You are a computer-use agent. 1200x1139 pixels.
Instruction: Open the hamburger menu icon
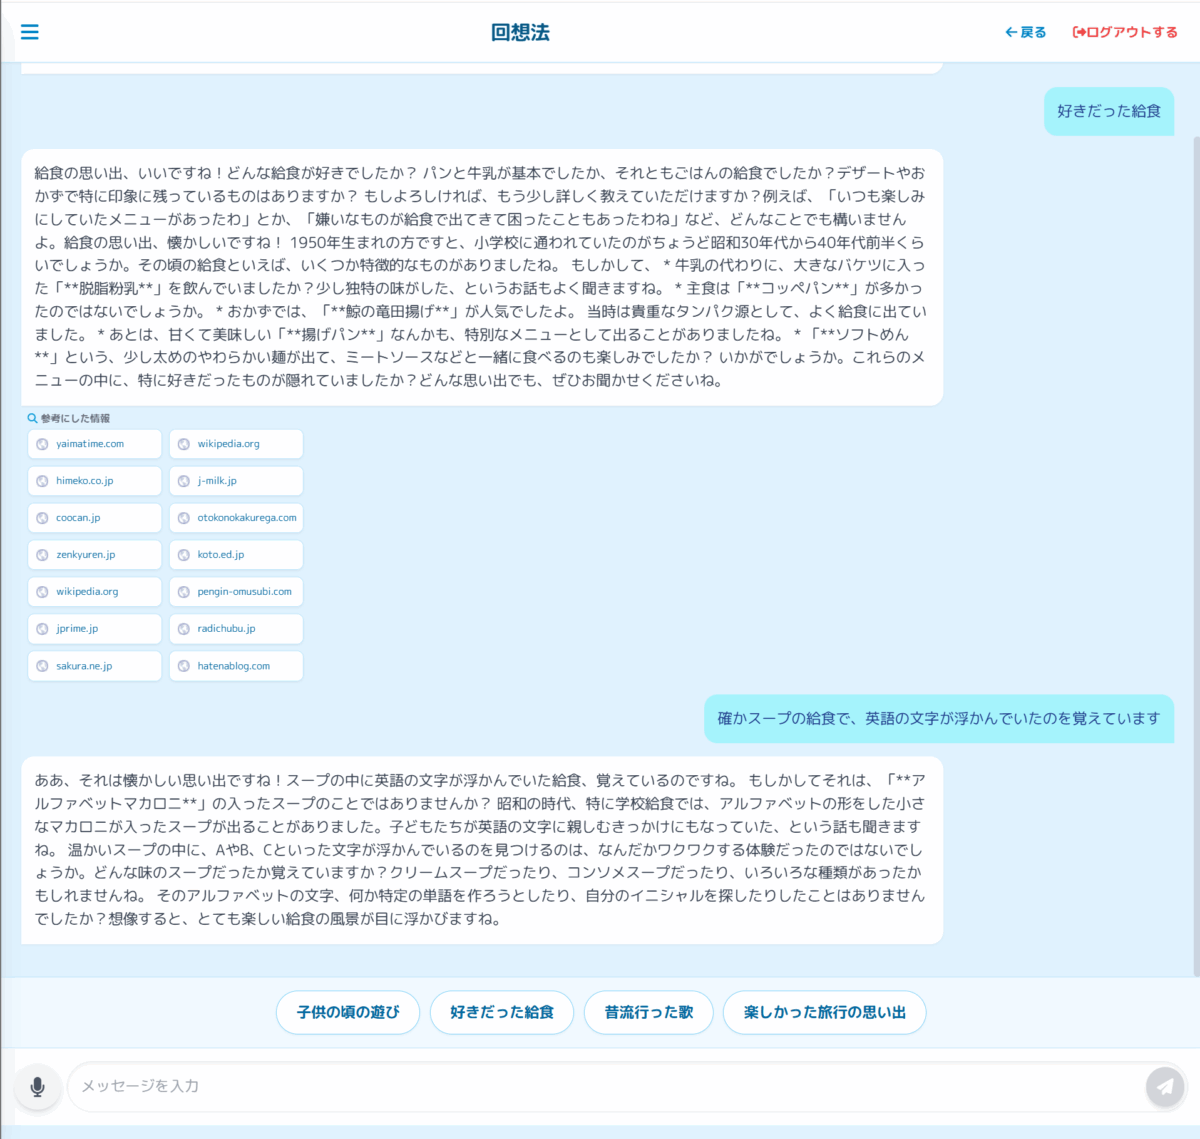[30, 32]
